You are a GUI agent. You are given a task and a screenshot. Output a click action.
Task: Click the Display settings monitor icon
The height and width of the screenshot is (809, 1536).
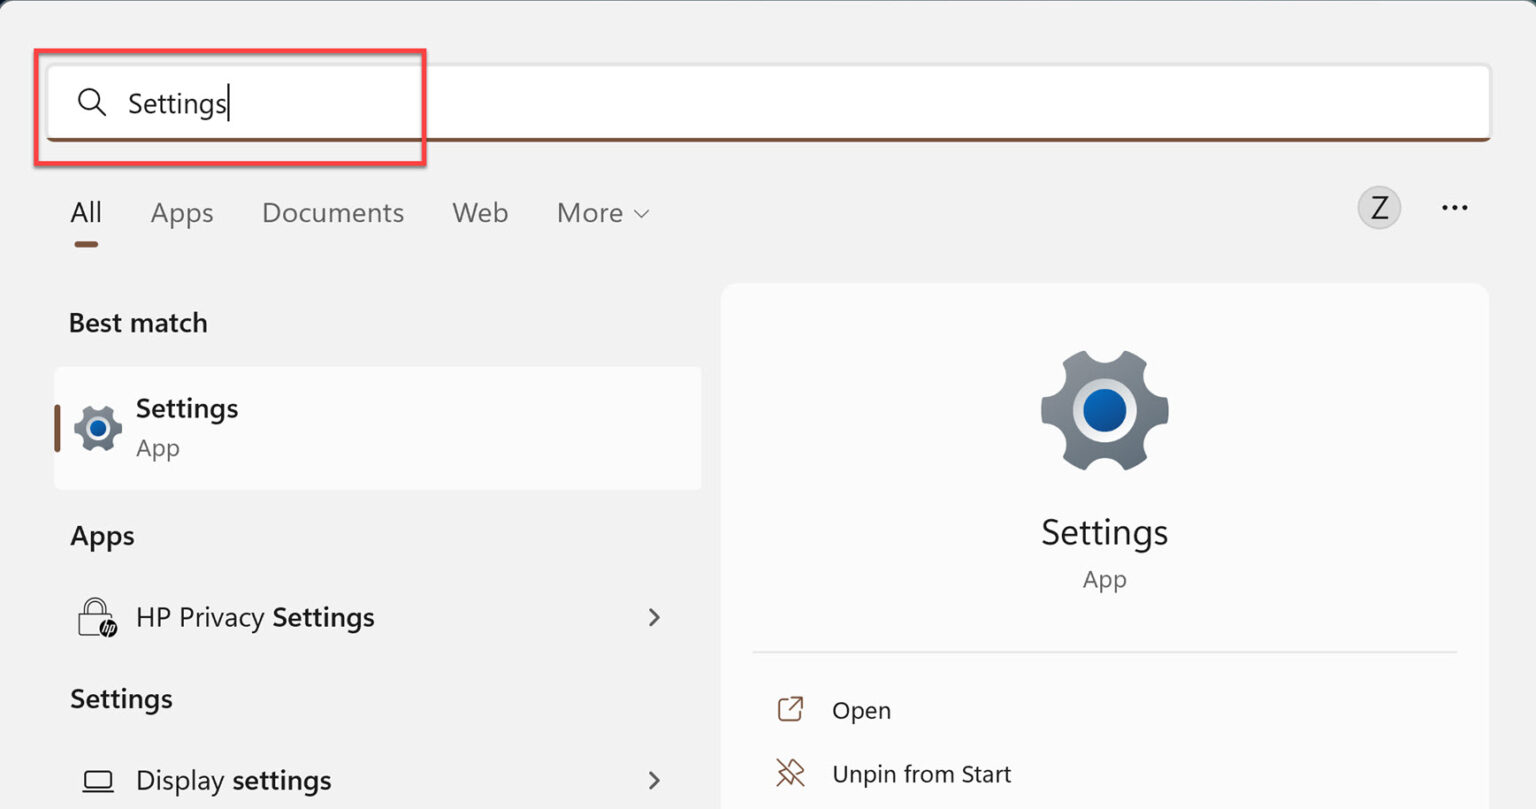pos(99,780)
